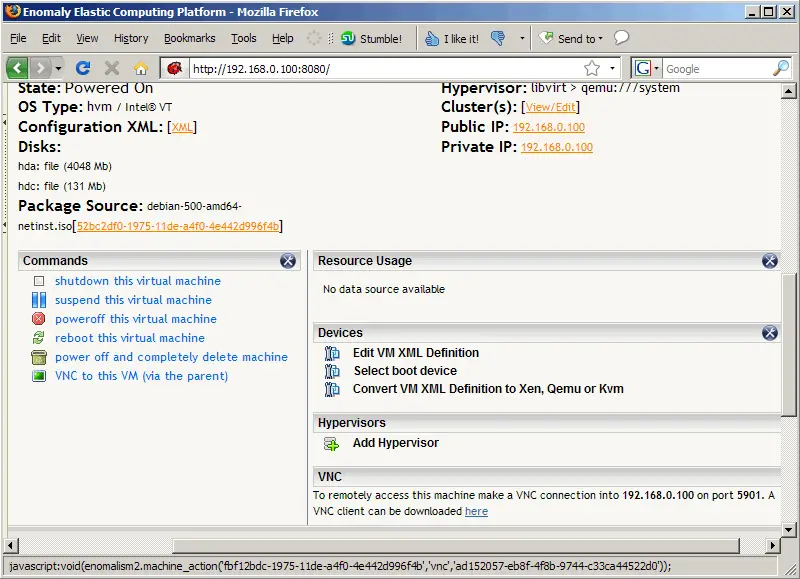
Task: Open the Tools menu
Action: (243, 39)
